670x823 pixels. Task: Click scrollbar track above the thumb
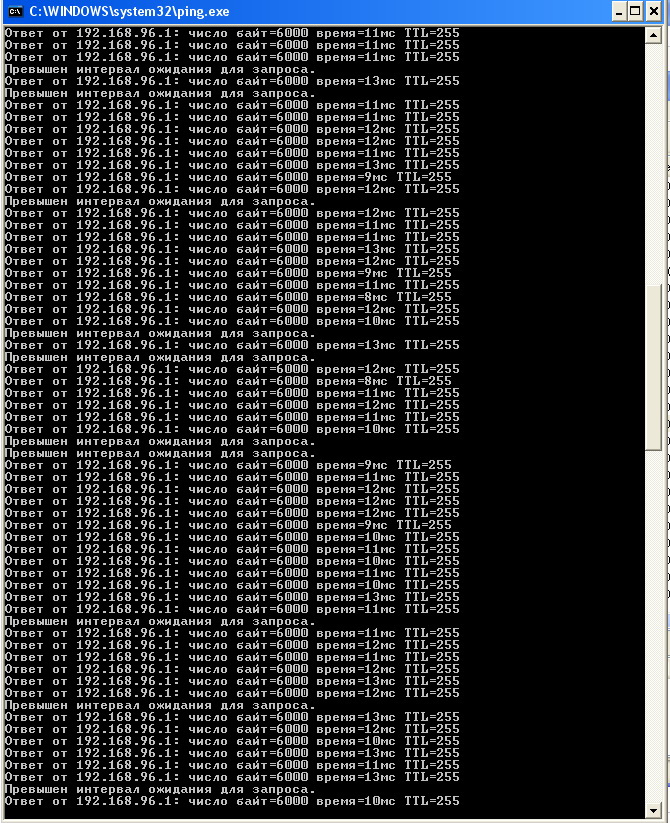click(x=653, y=164)
